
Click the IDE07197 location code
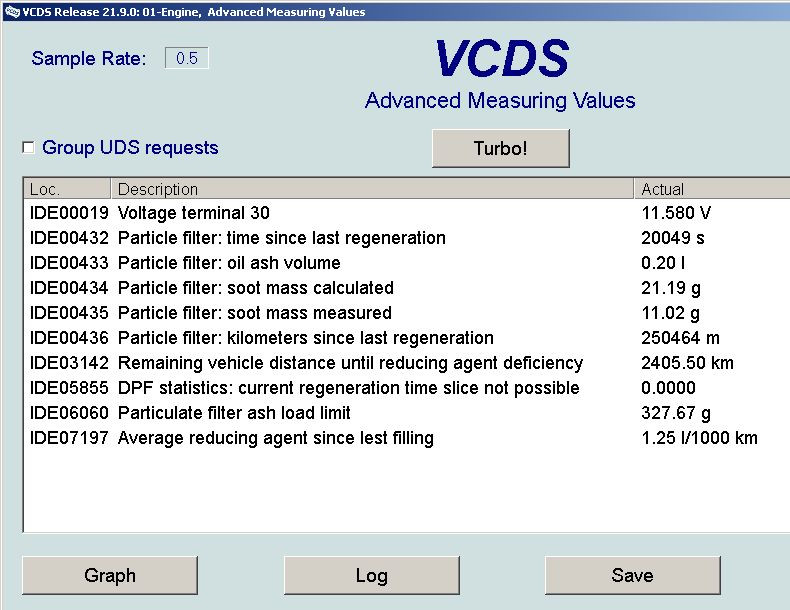point(69,438)
